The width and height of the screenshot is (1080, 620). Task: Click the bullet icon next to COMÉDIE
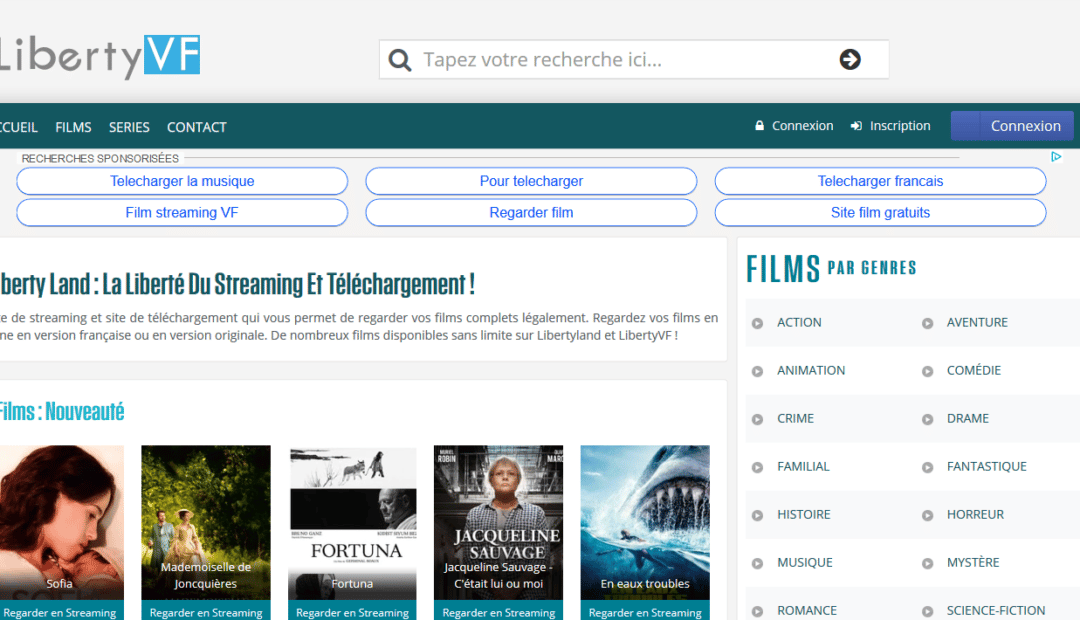click(x=928, y=371)
